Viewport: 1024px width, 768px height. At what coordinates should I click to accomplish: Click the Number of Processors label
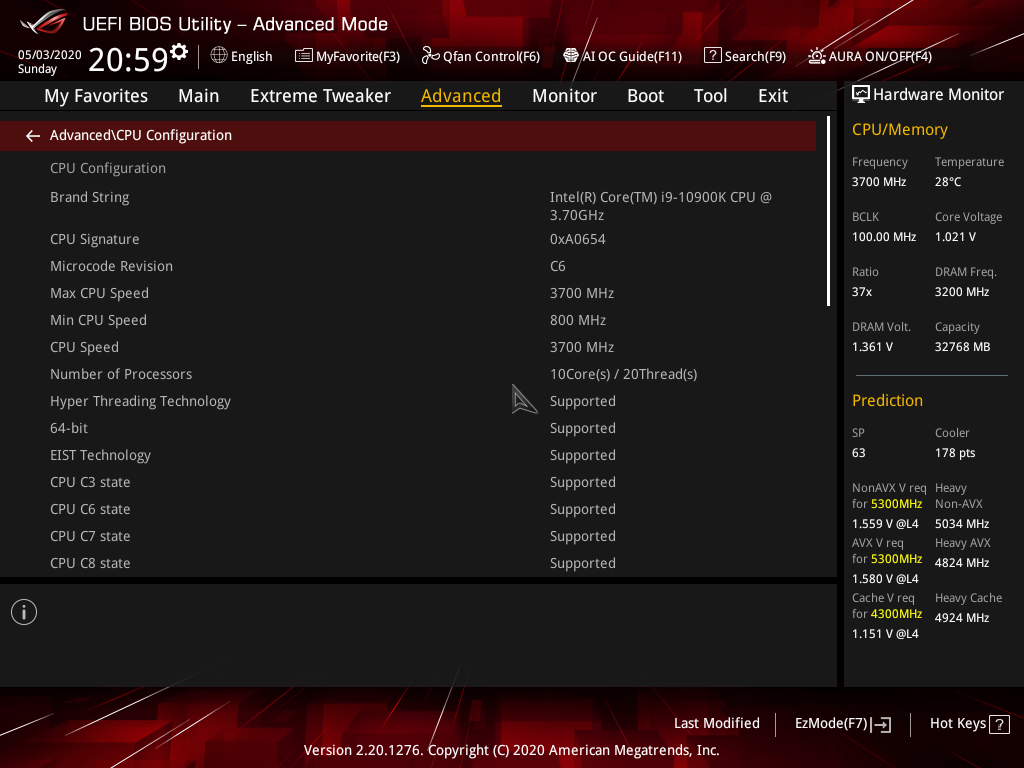(121, 374)
